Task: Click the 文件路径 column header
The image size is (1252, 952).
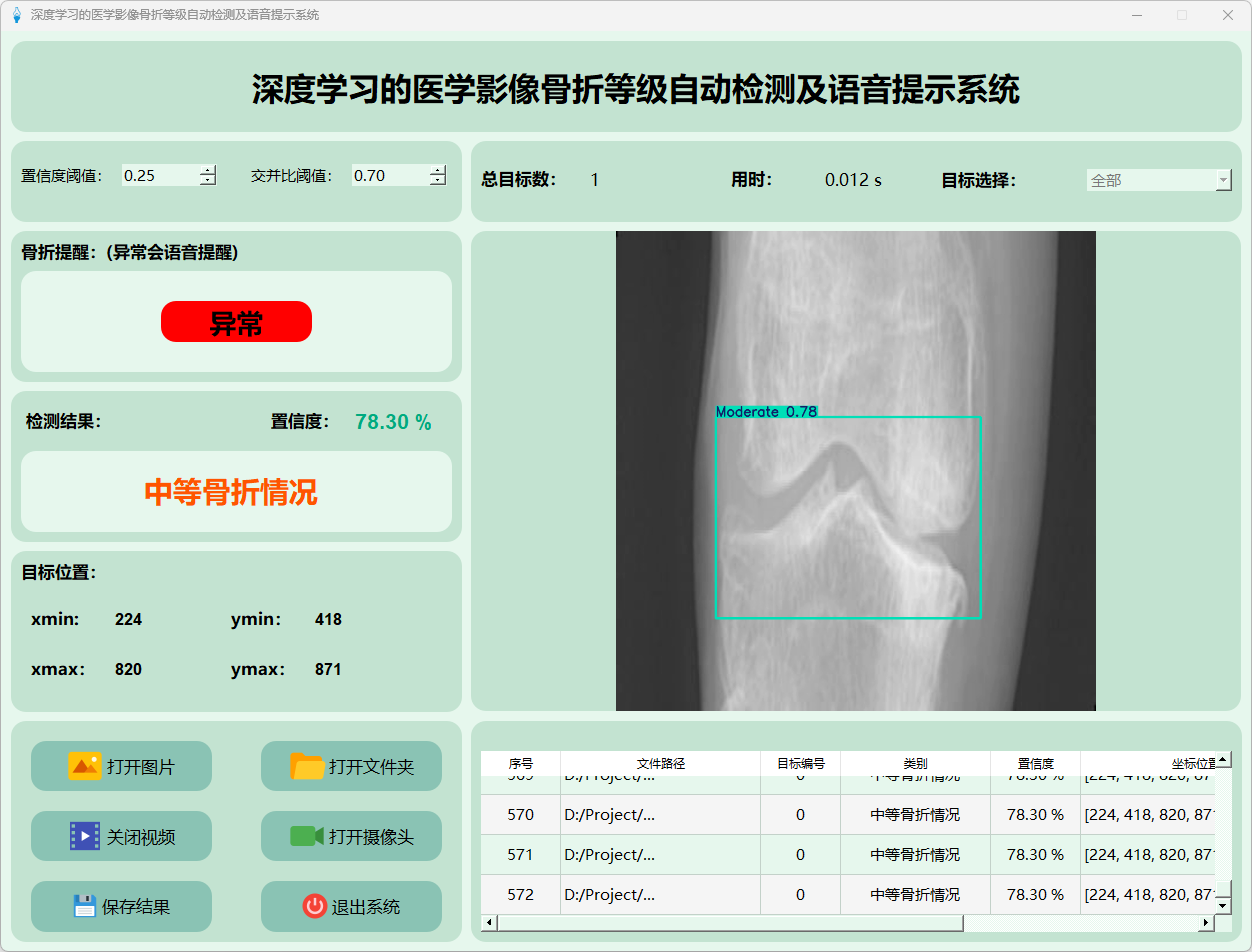Action: [x=661, y=763]
